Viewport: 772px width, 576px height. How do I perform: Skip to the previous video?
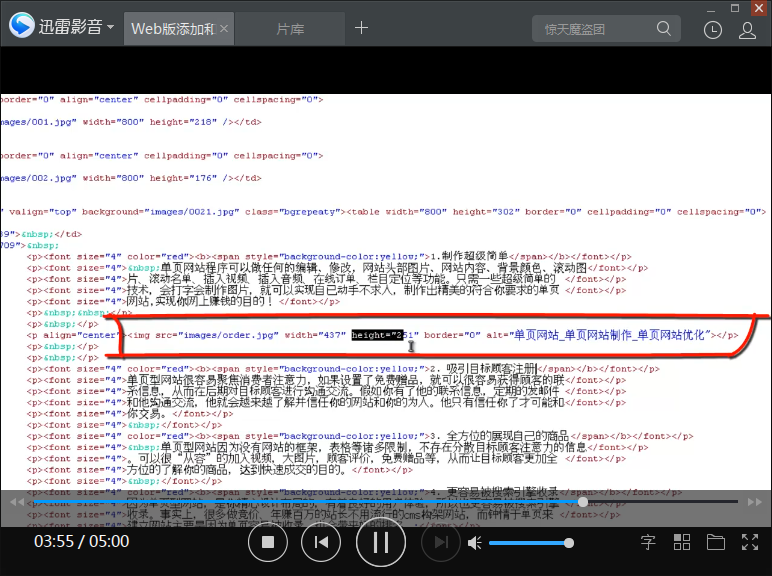(321, 542)
